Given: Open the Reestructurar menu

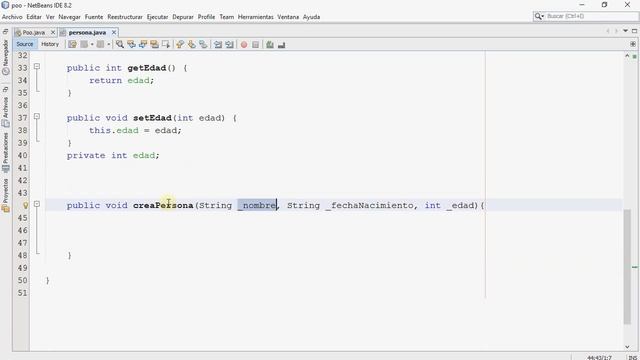Looking at the screenshot, I should point(125,17).
